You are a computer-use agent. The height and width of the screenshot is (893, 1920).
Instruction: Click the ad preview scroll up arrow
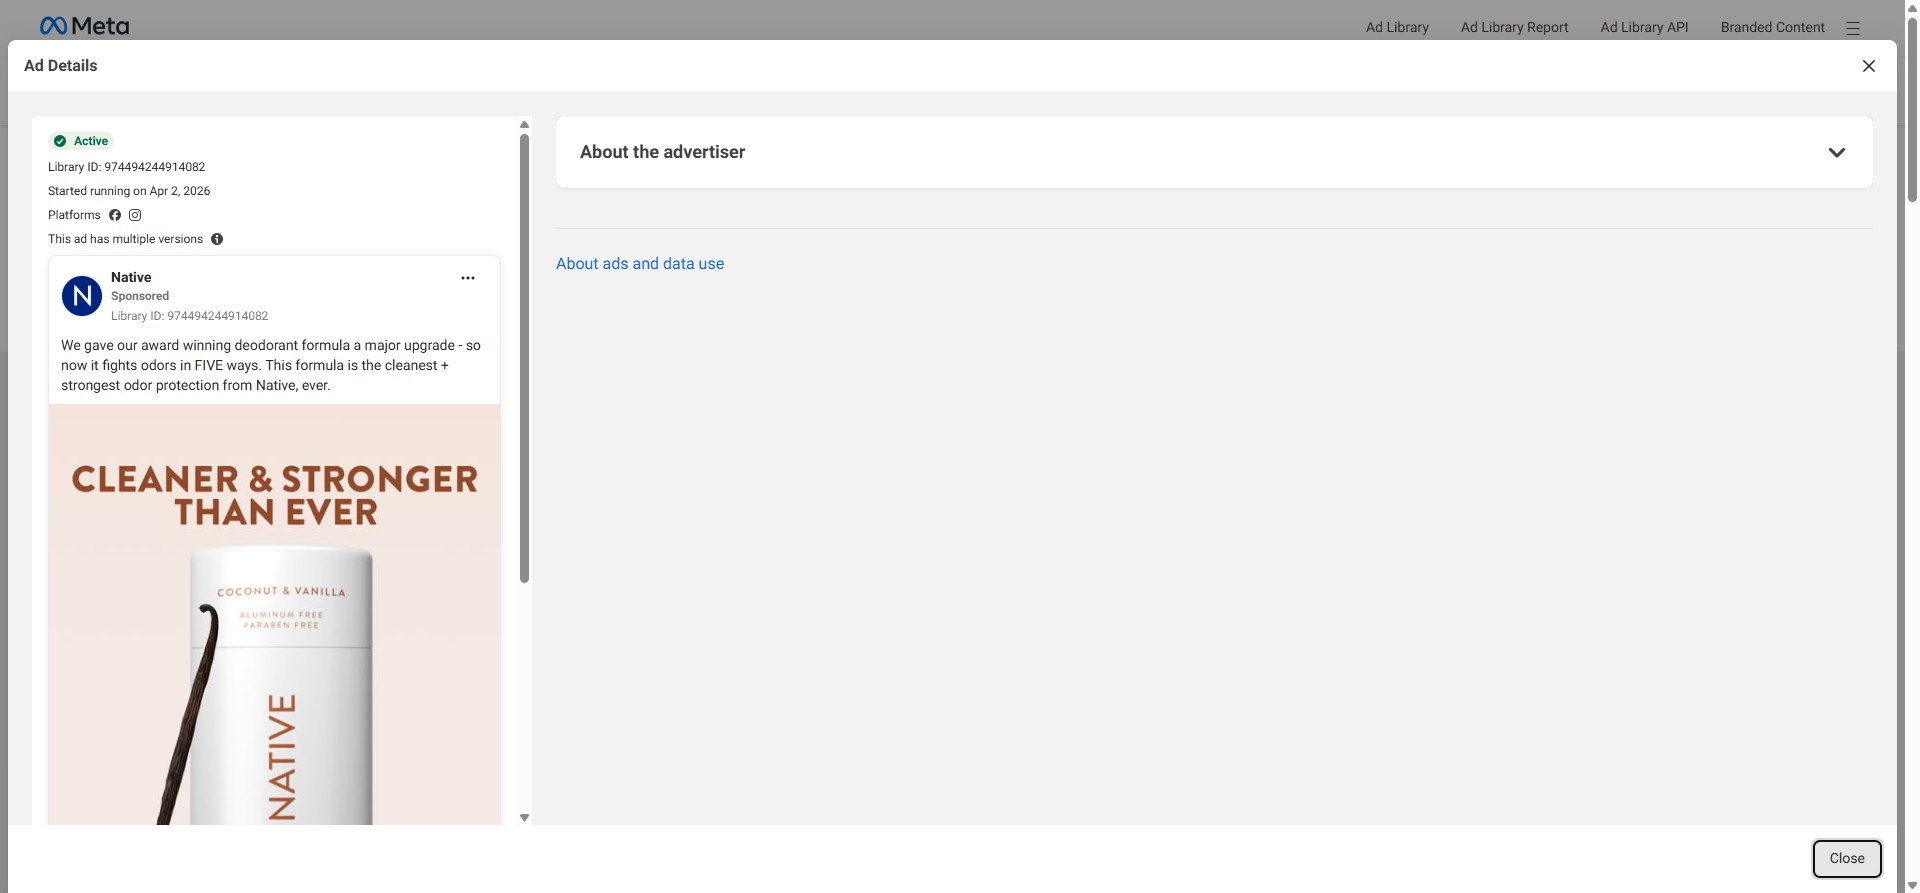[x=524, y=125]
